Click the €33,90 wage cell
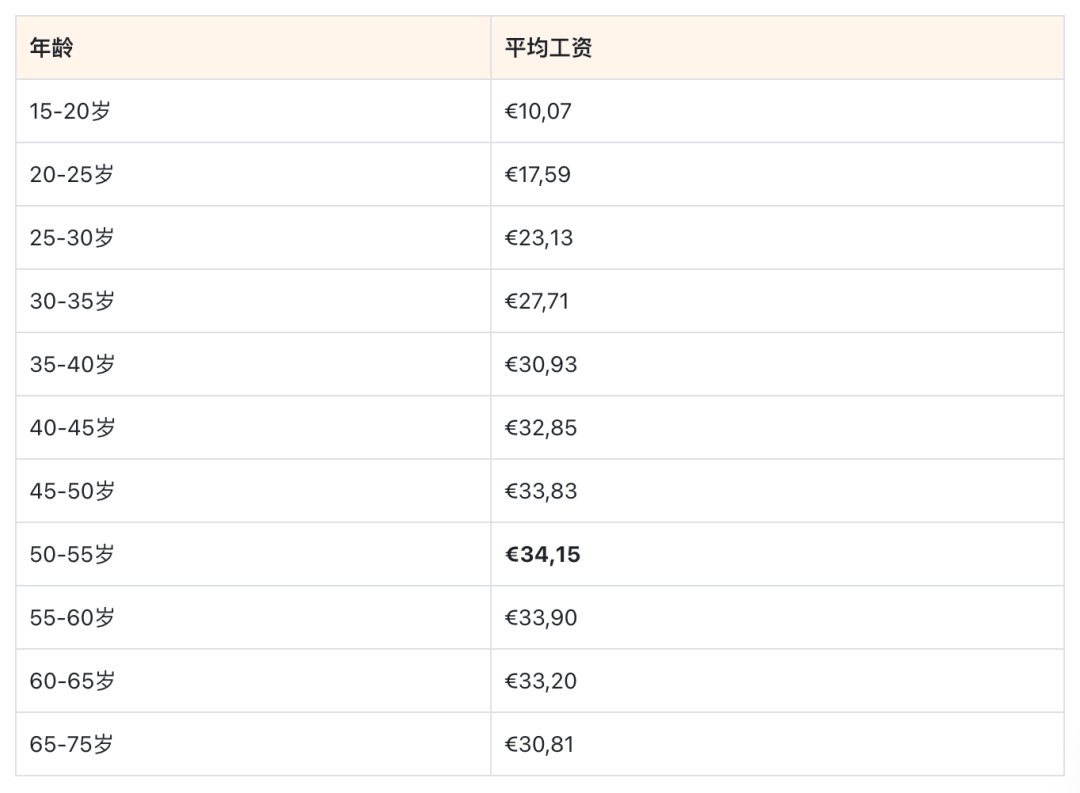This screenshot has width=1080, height=793. (541, 618)
